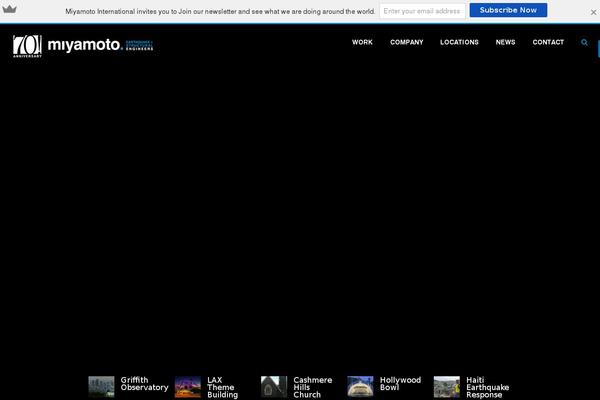This screenshot has width=600, height=400.
Task: Click the Haiti Earthquake Response text label
Action: [488, 387]
